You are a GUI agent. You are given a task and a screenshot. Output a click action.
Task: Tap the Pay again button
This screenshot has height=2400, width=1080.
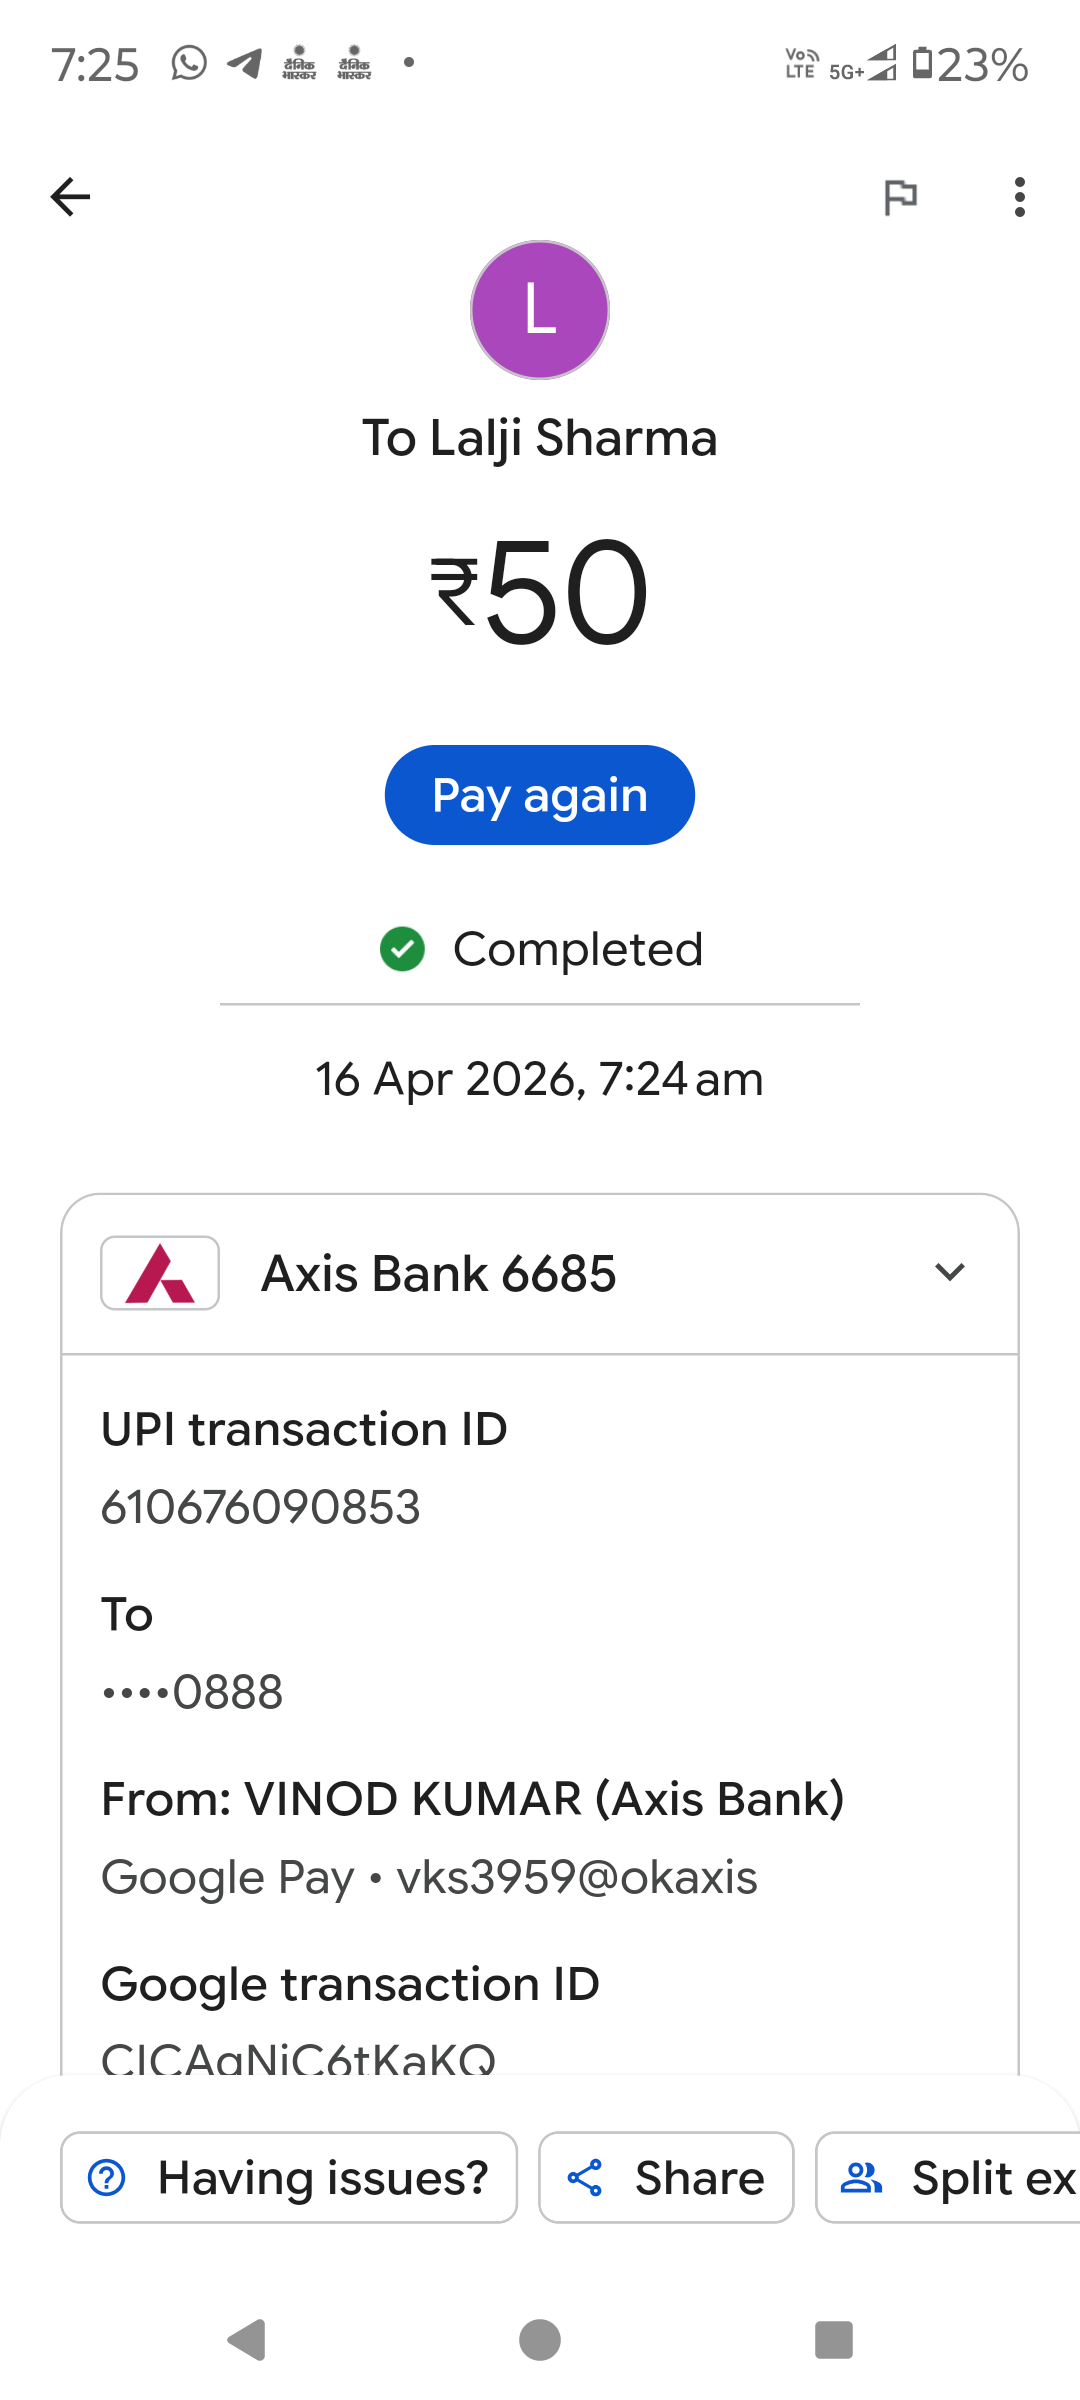click(x=540, y=795)
